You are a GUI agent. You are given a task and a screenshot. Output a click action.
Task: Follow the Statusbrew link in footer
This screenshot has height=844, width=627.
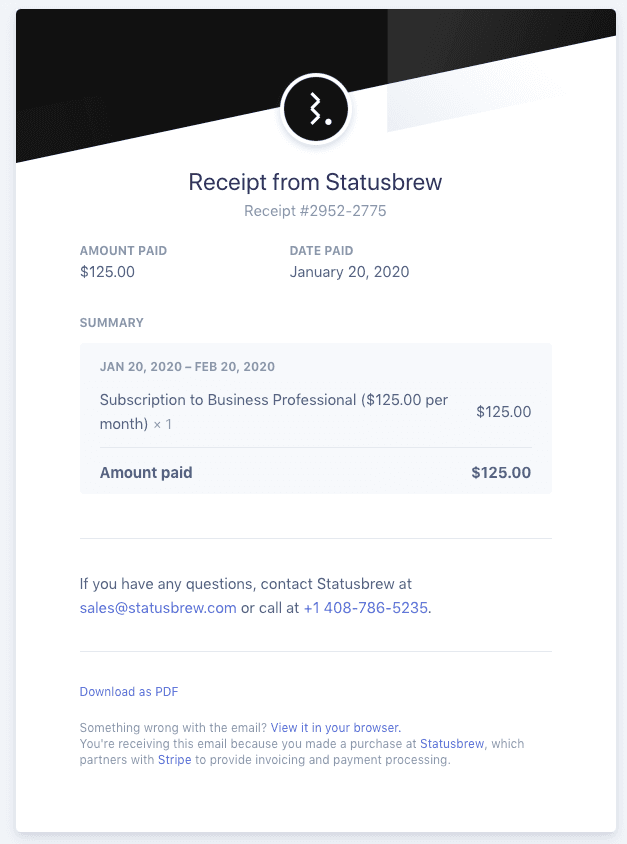pos(452,744)
